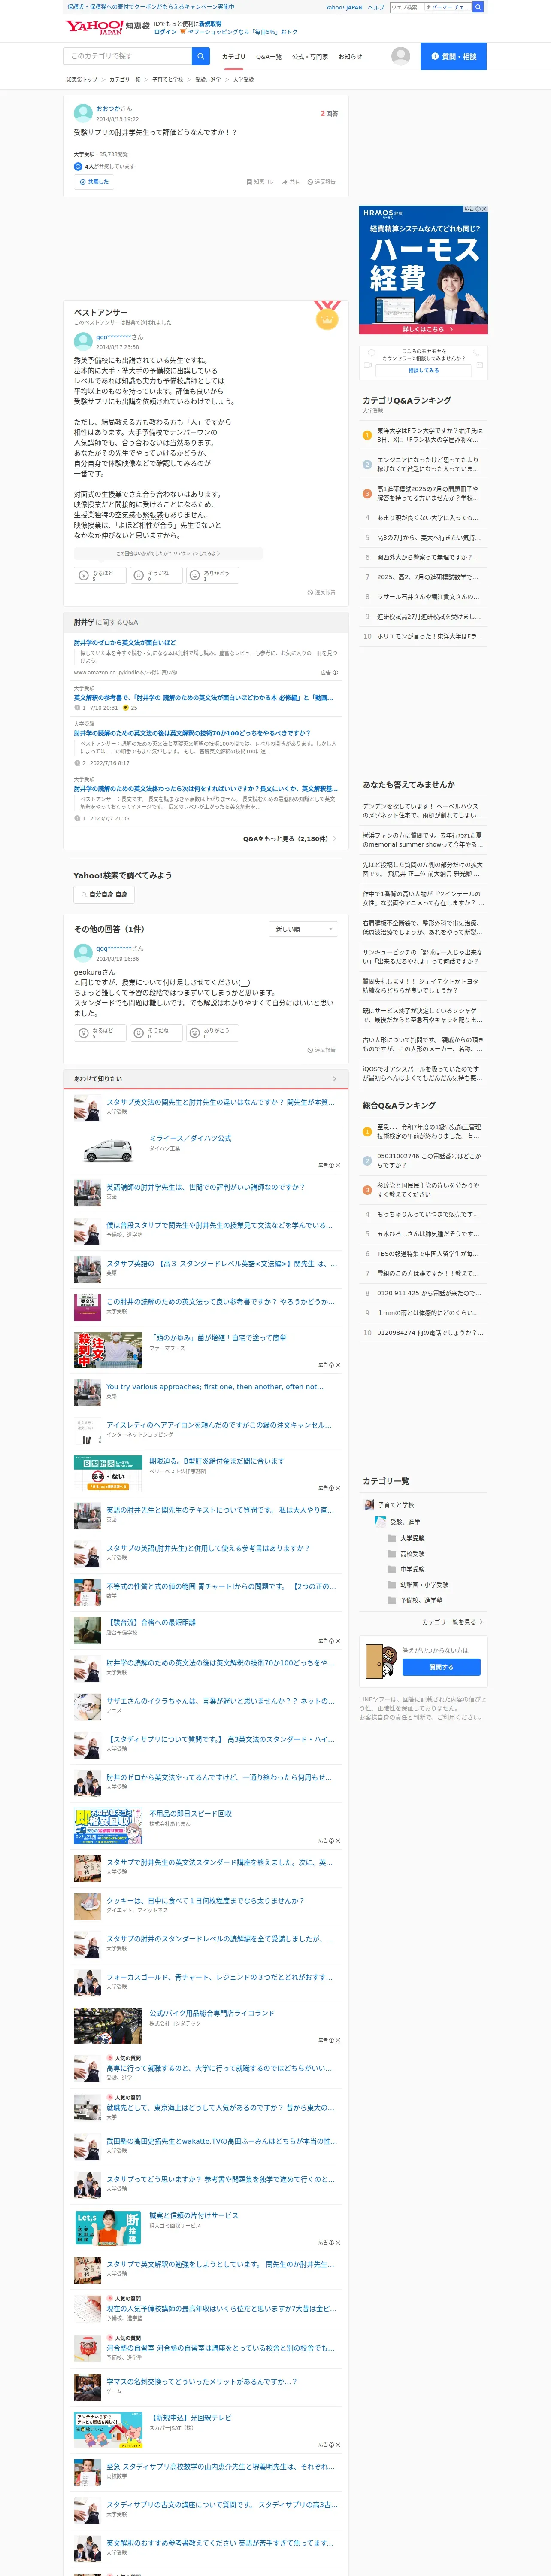The image size is (551, 2576).
Task: Expand Q&Aをもっと見る (2,180件)
Action: (290, 839)
